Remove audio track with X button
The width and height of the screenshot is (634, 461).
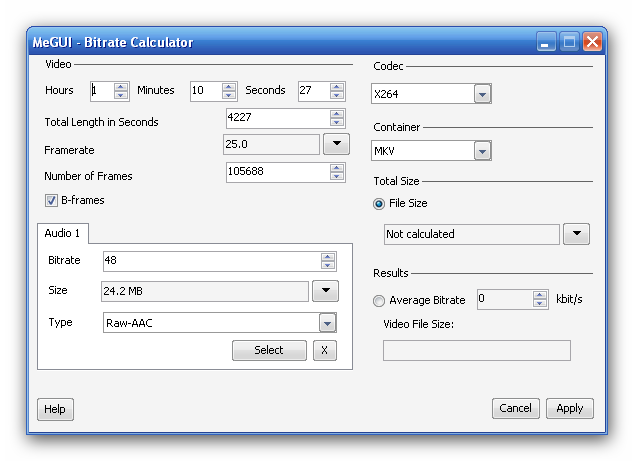(x=325, y=350)
